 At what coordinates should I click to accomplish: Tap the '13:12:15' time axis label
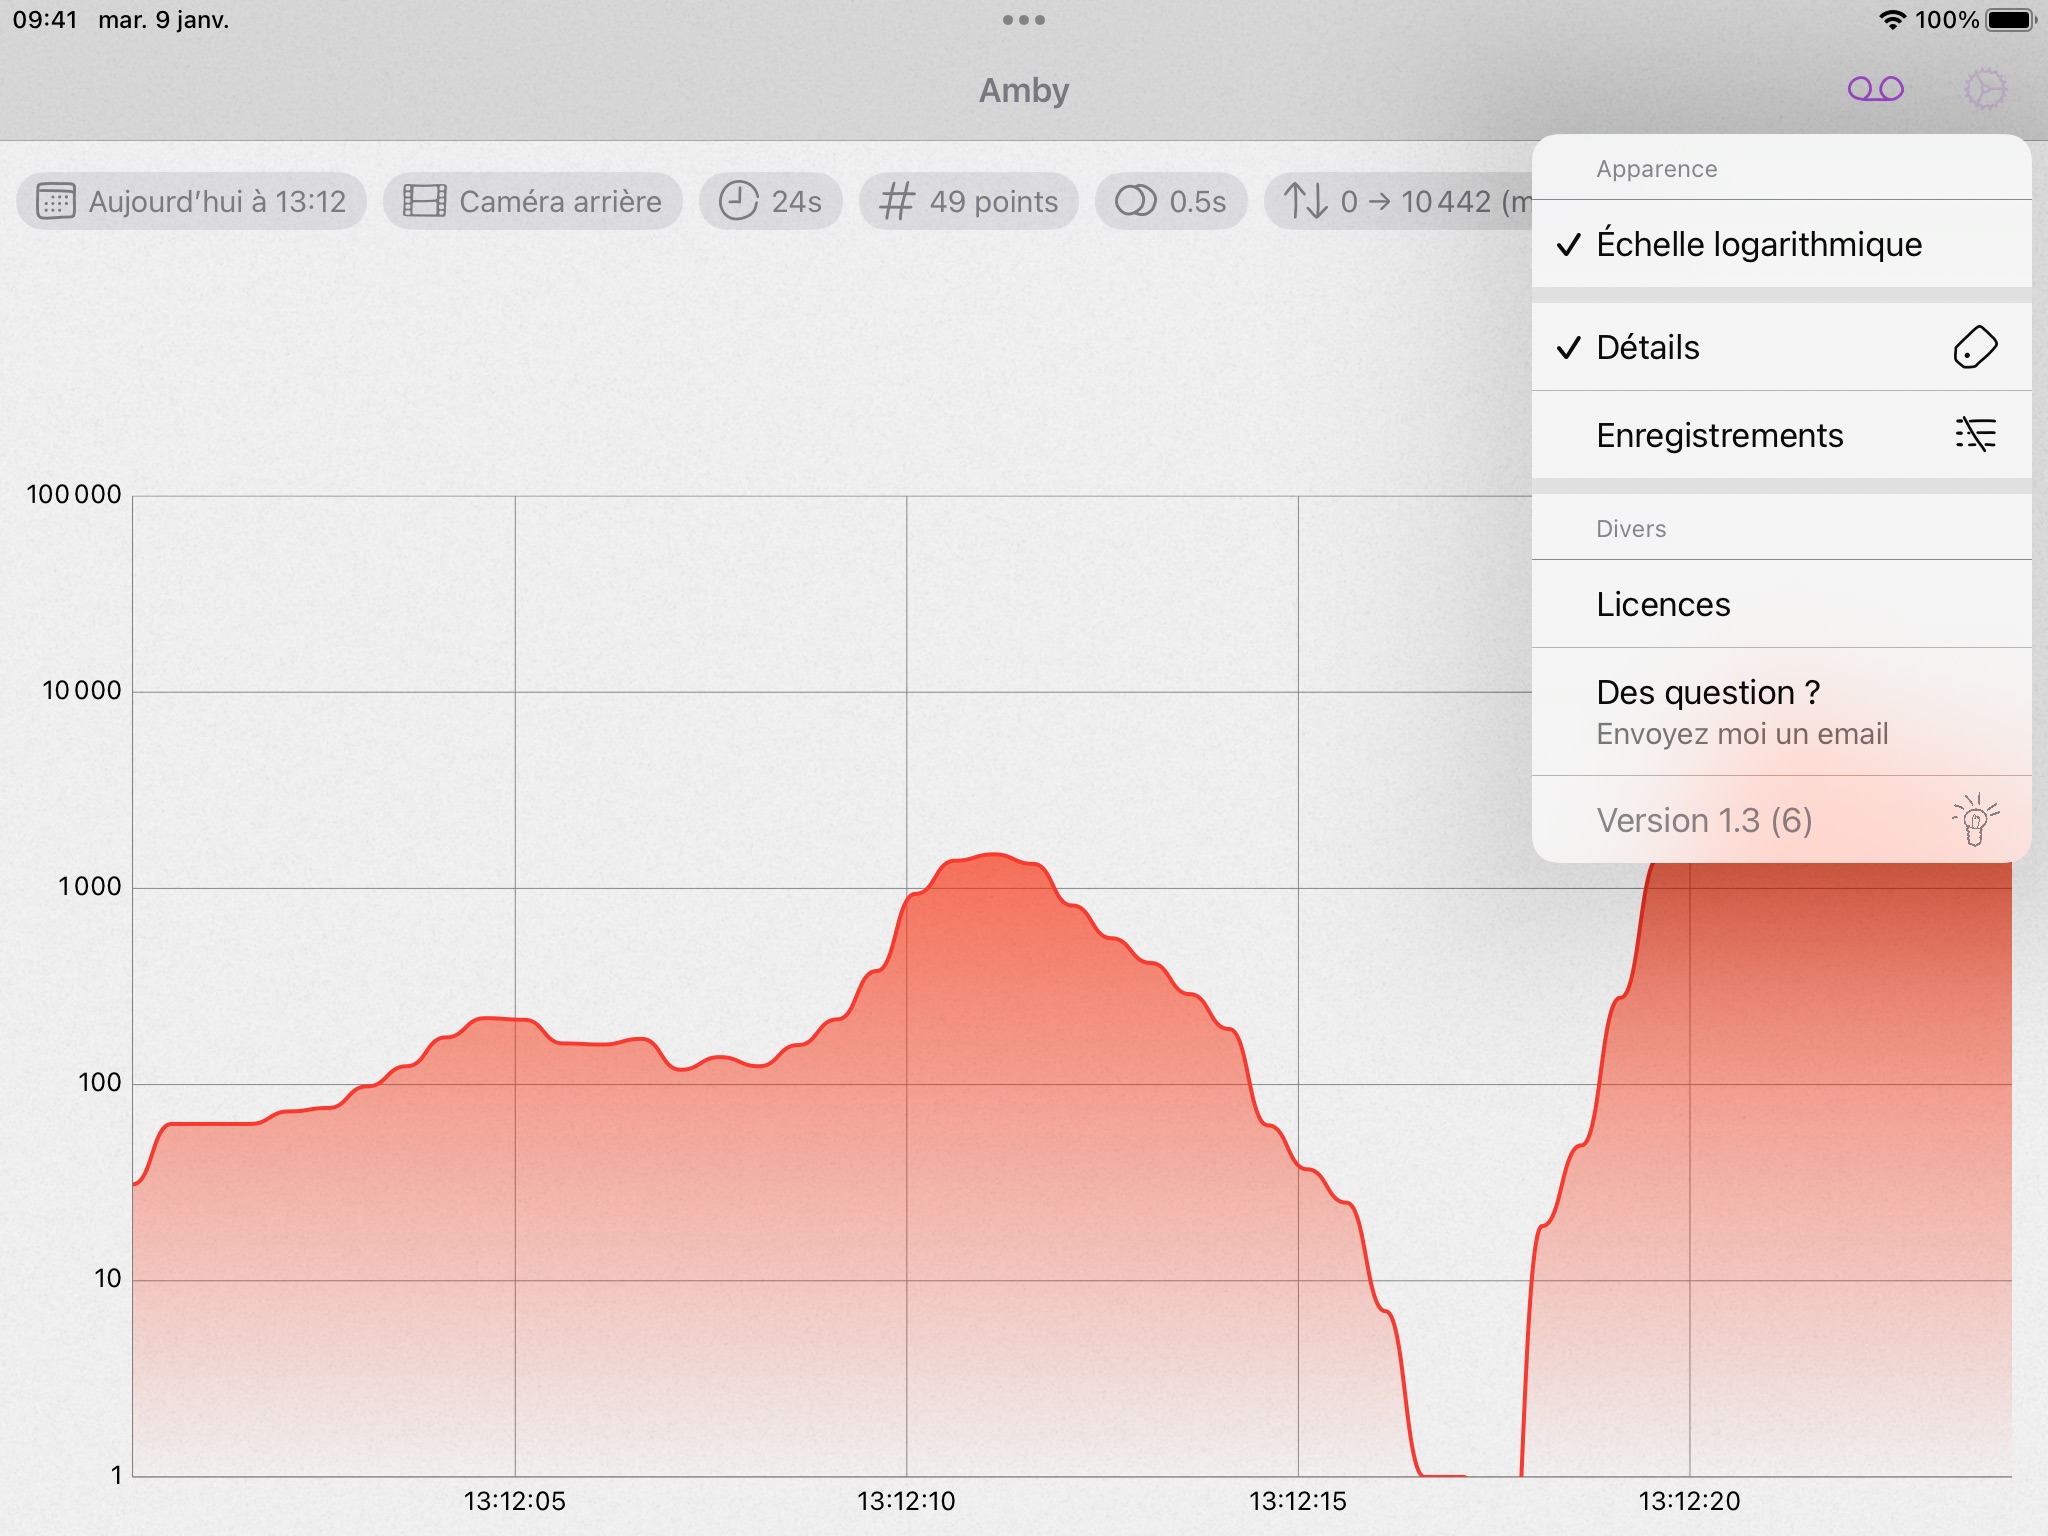pyautogui.click(x=1297, y=1501)
